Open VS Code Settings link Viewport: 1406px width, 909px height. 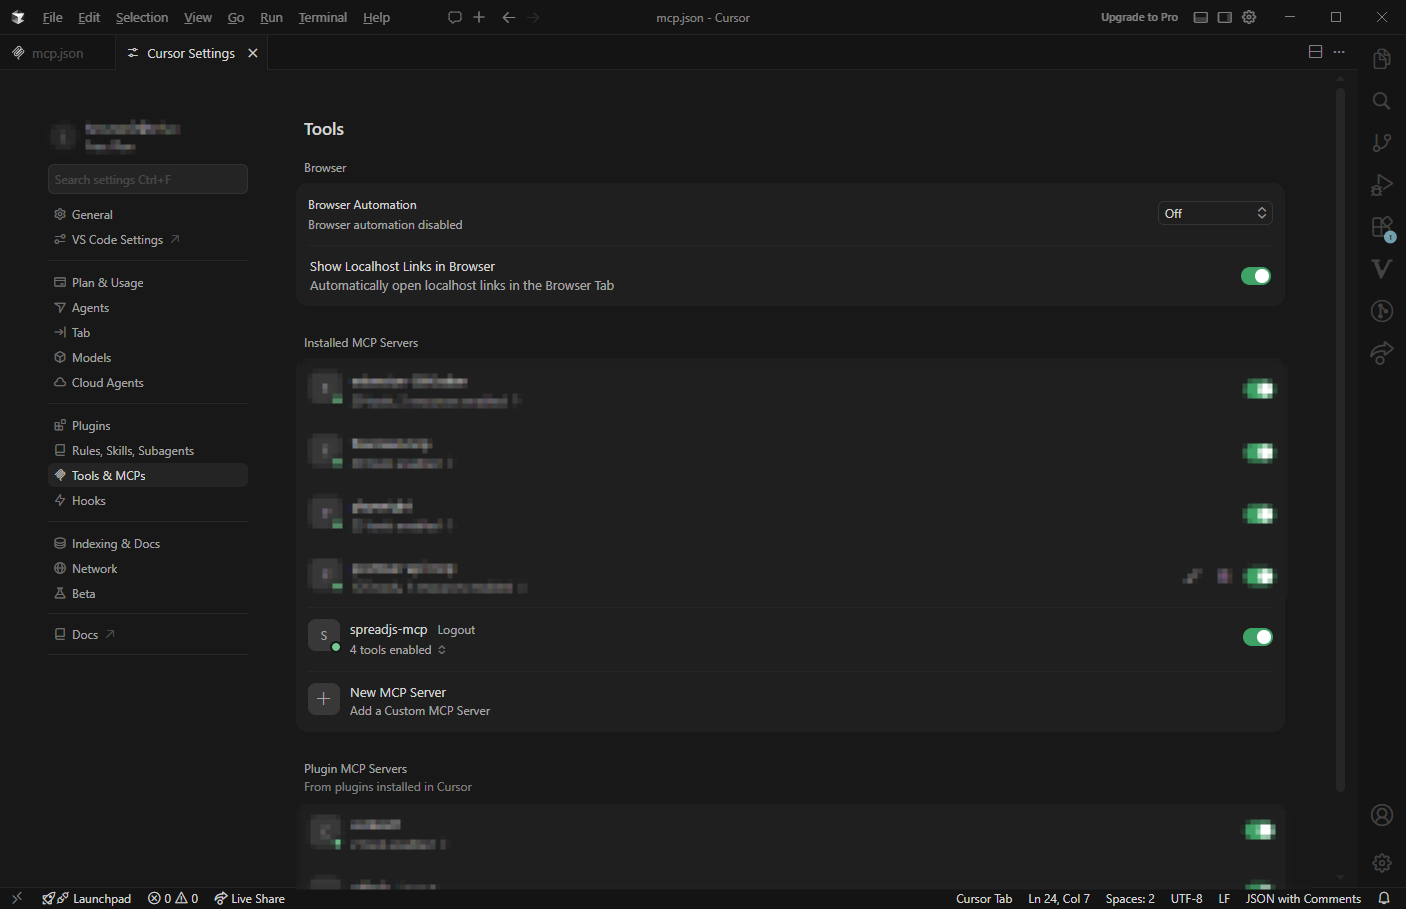pos(117,240)
